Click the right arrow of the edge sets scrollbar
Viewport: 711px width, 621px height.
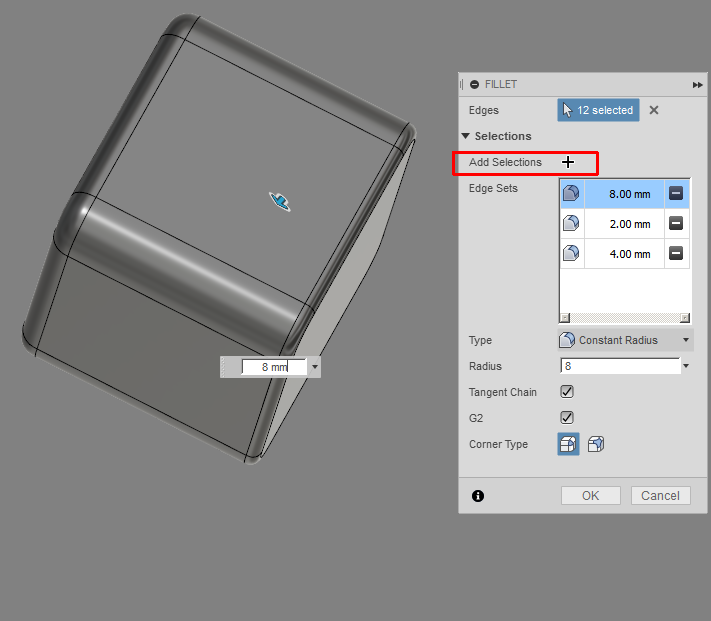[x=685, y=318]
